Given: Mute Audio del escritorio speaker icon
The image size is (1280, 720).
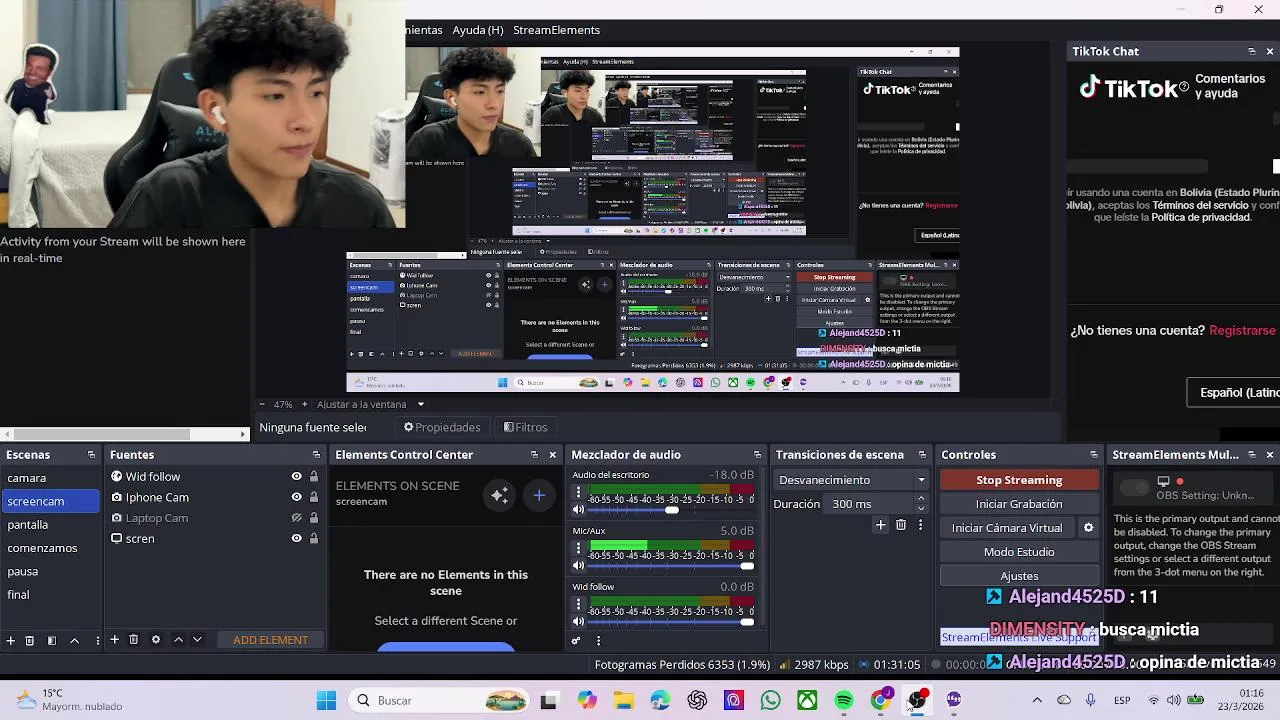Looking at the screenshot, I should [x=578, y=510].
